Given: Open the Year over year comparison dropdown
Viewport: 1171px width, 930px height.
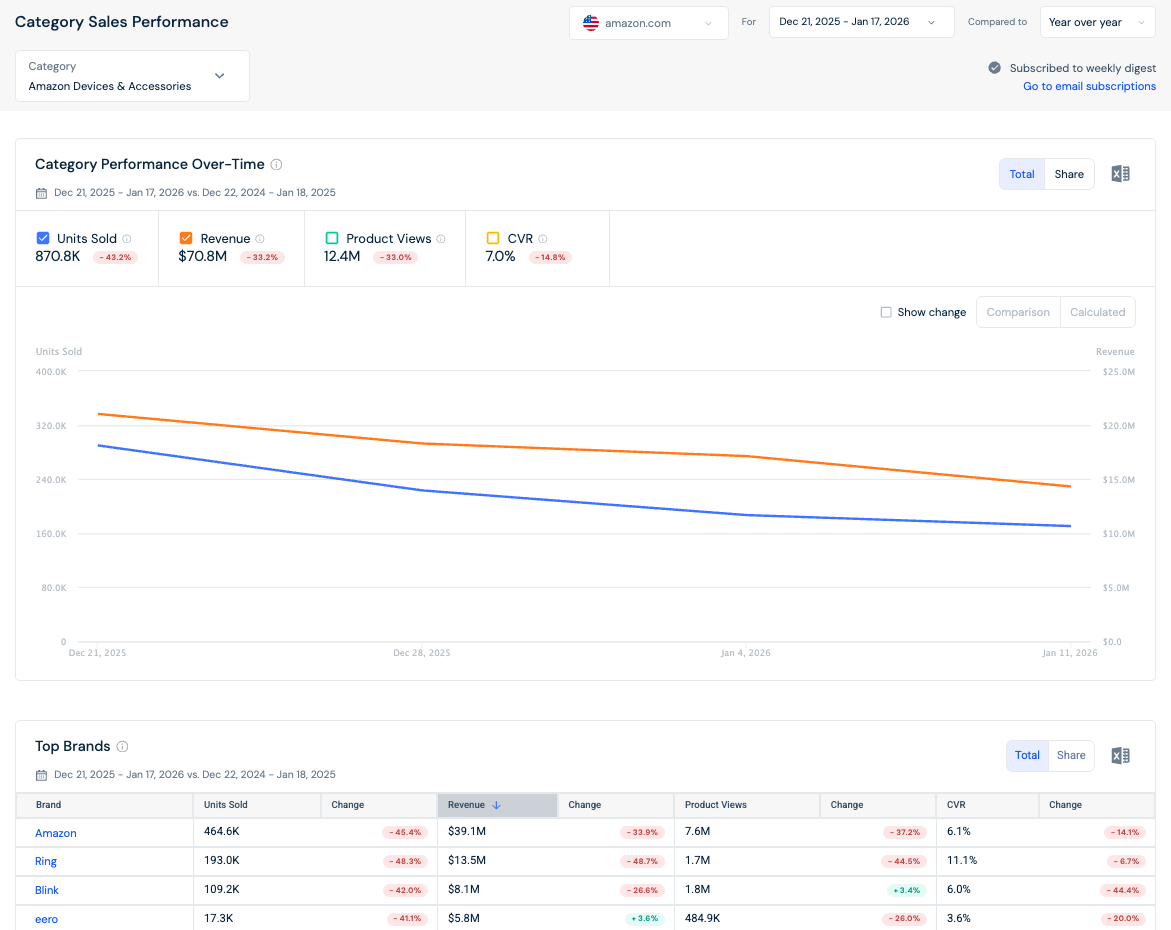Looking at the screenshot, I should coord(1097,22).
